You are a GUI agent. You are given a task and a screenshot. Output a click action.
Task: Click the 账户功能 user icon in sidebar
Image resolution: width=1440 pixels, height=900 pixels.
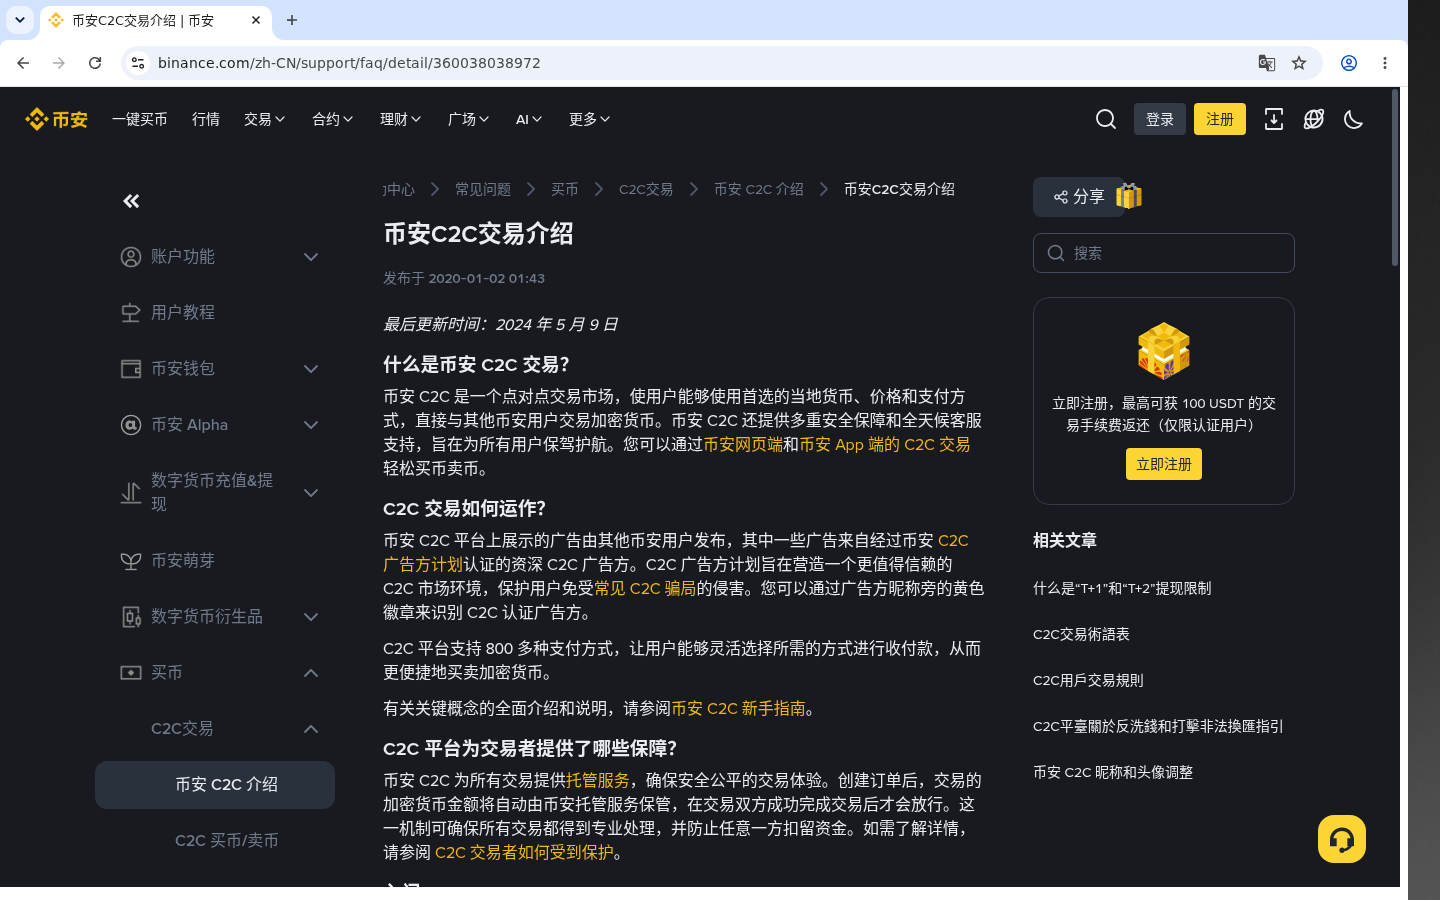click(x=131, y=257)
